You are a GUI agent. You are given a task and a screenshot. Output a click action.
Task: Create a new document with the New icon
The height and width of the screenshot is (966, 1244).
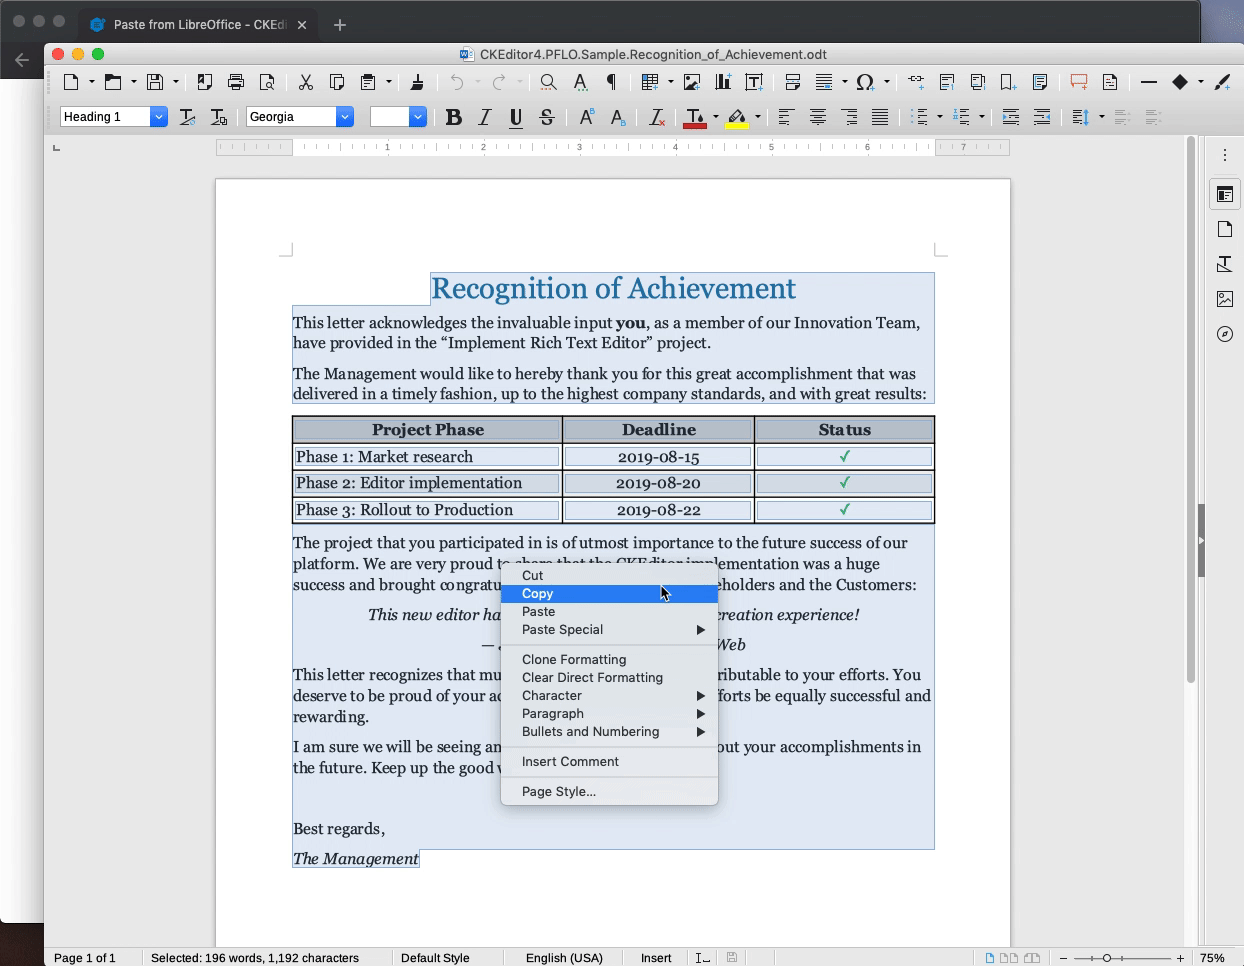click(72, 82)
